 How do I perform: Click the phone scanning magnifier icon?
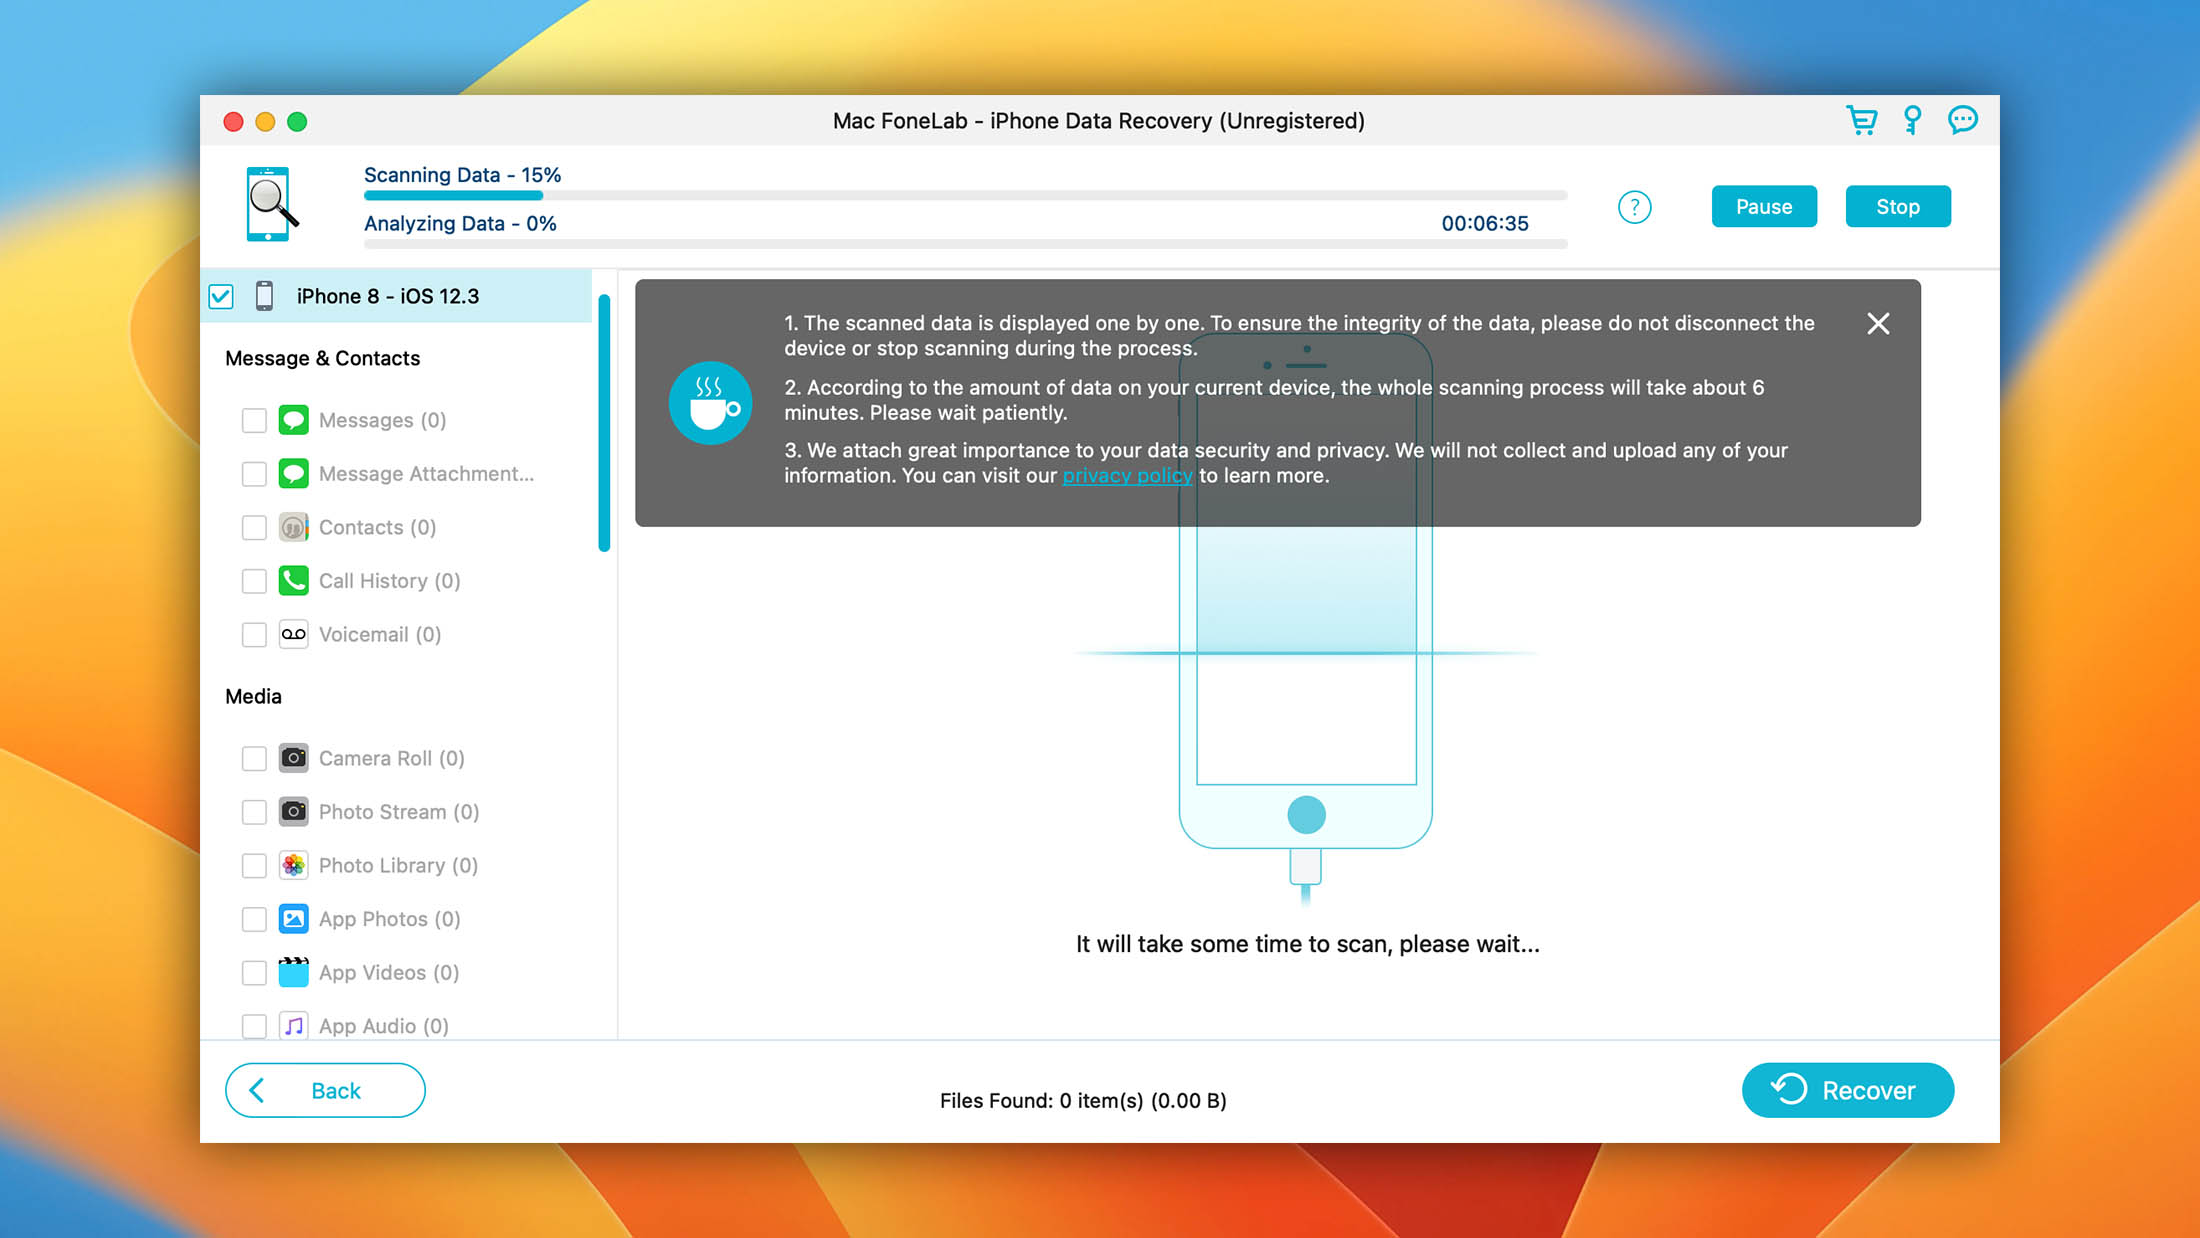tap(272, 204)
